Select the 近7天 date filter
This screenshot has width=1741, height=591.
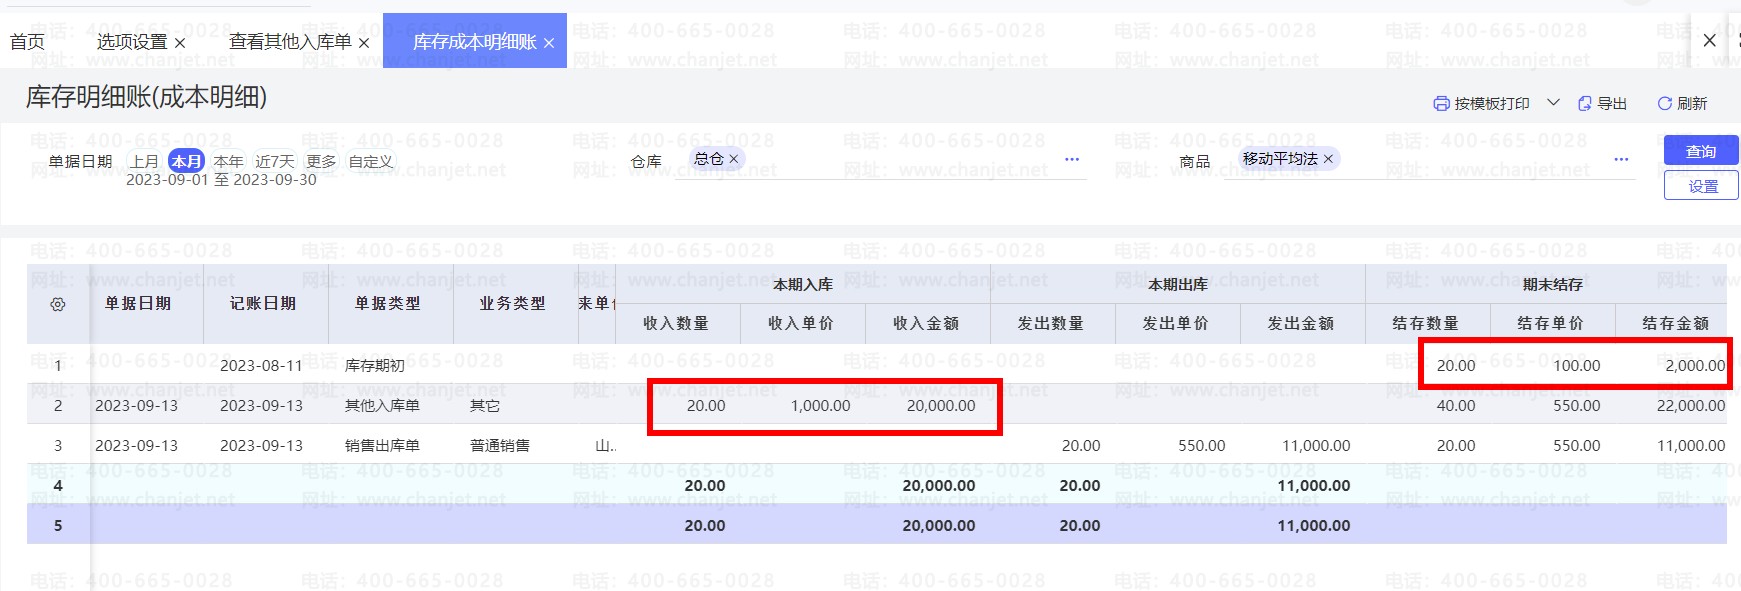pos(275,161)
